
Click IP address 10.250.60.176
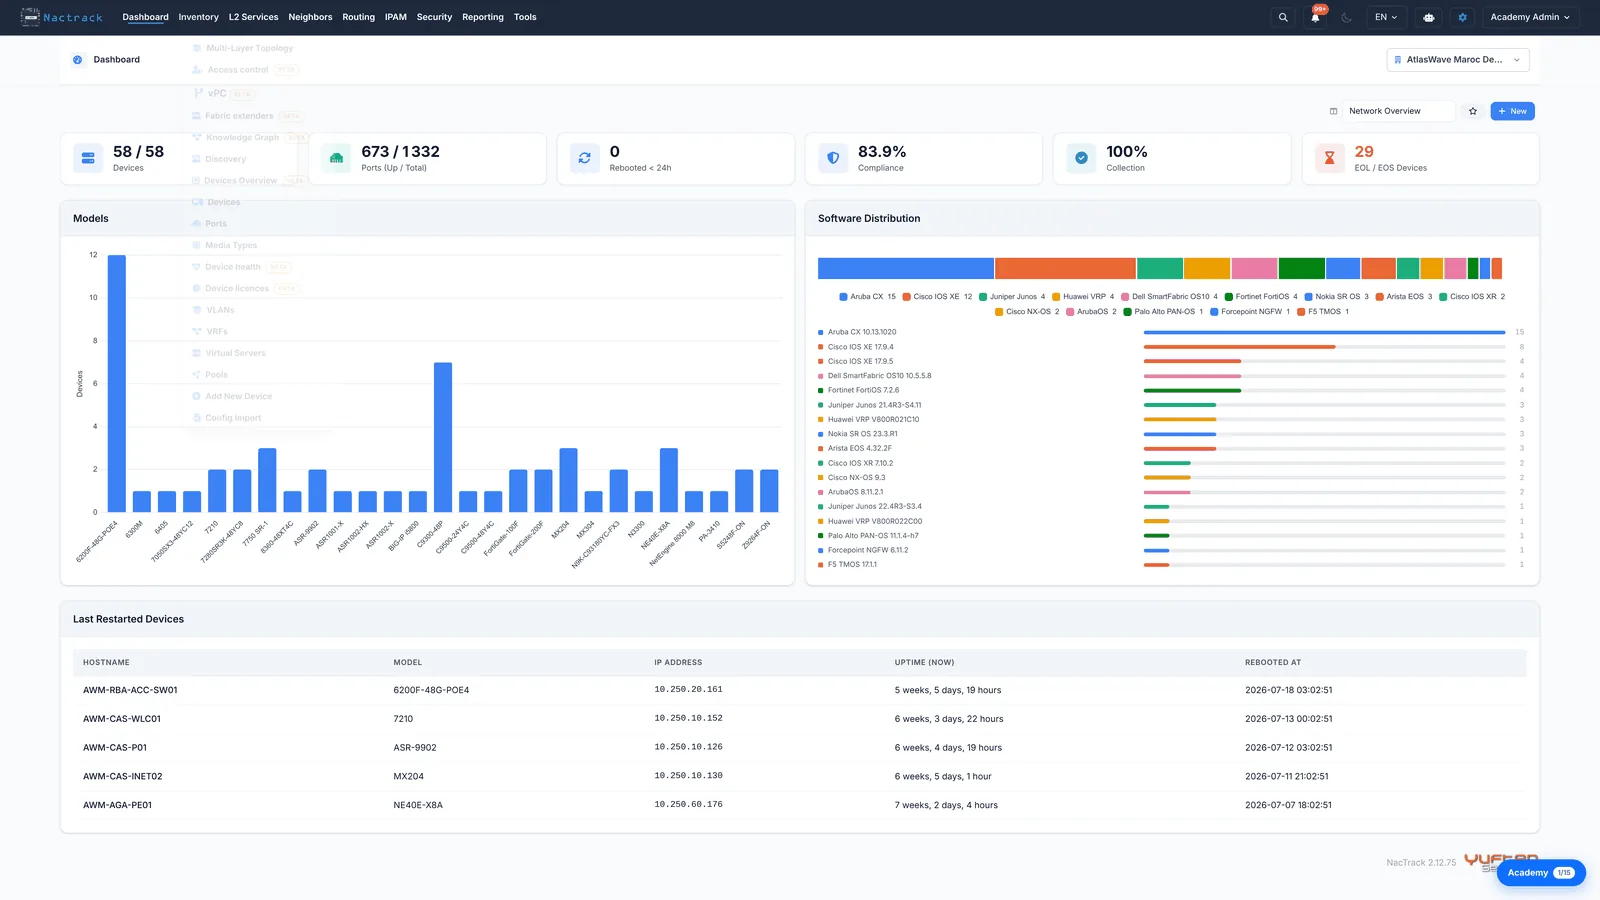(689, 805)
